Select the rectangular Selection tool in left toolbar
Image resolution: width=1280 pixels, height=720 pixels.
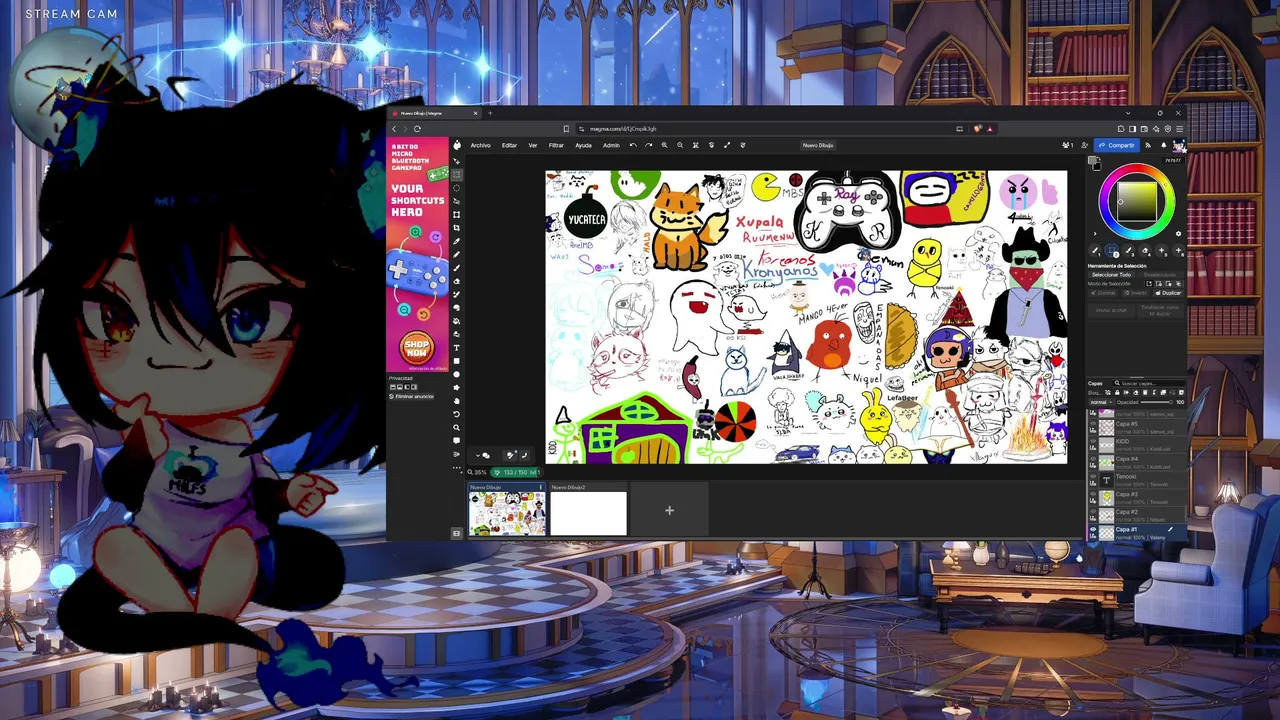(457, 174)
